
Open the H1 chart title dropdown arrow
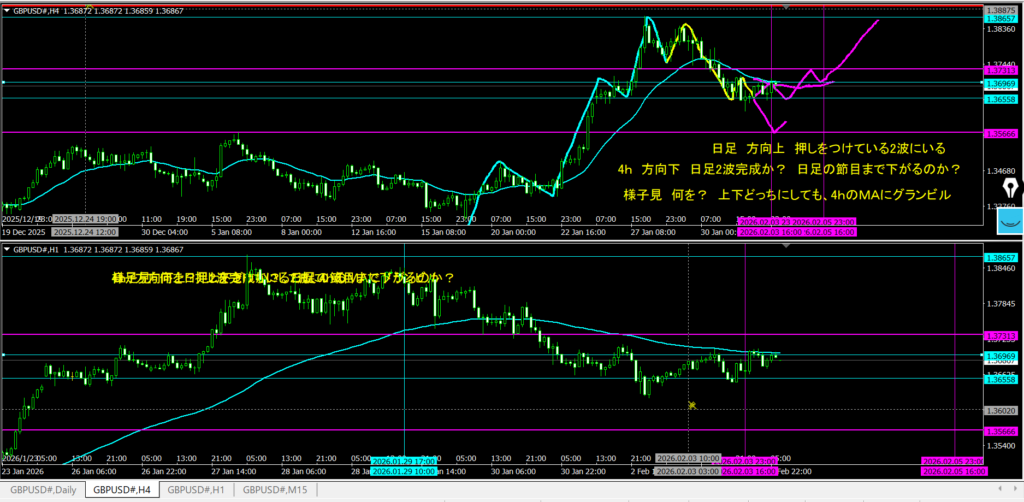[x=6, y=247]
